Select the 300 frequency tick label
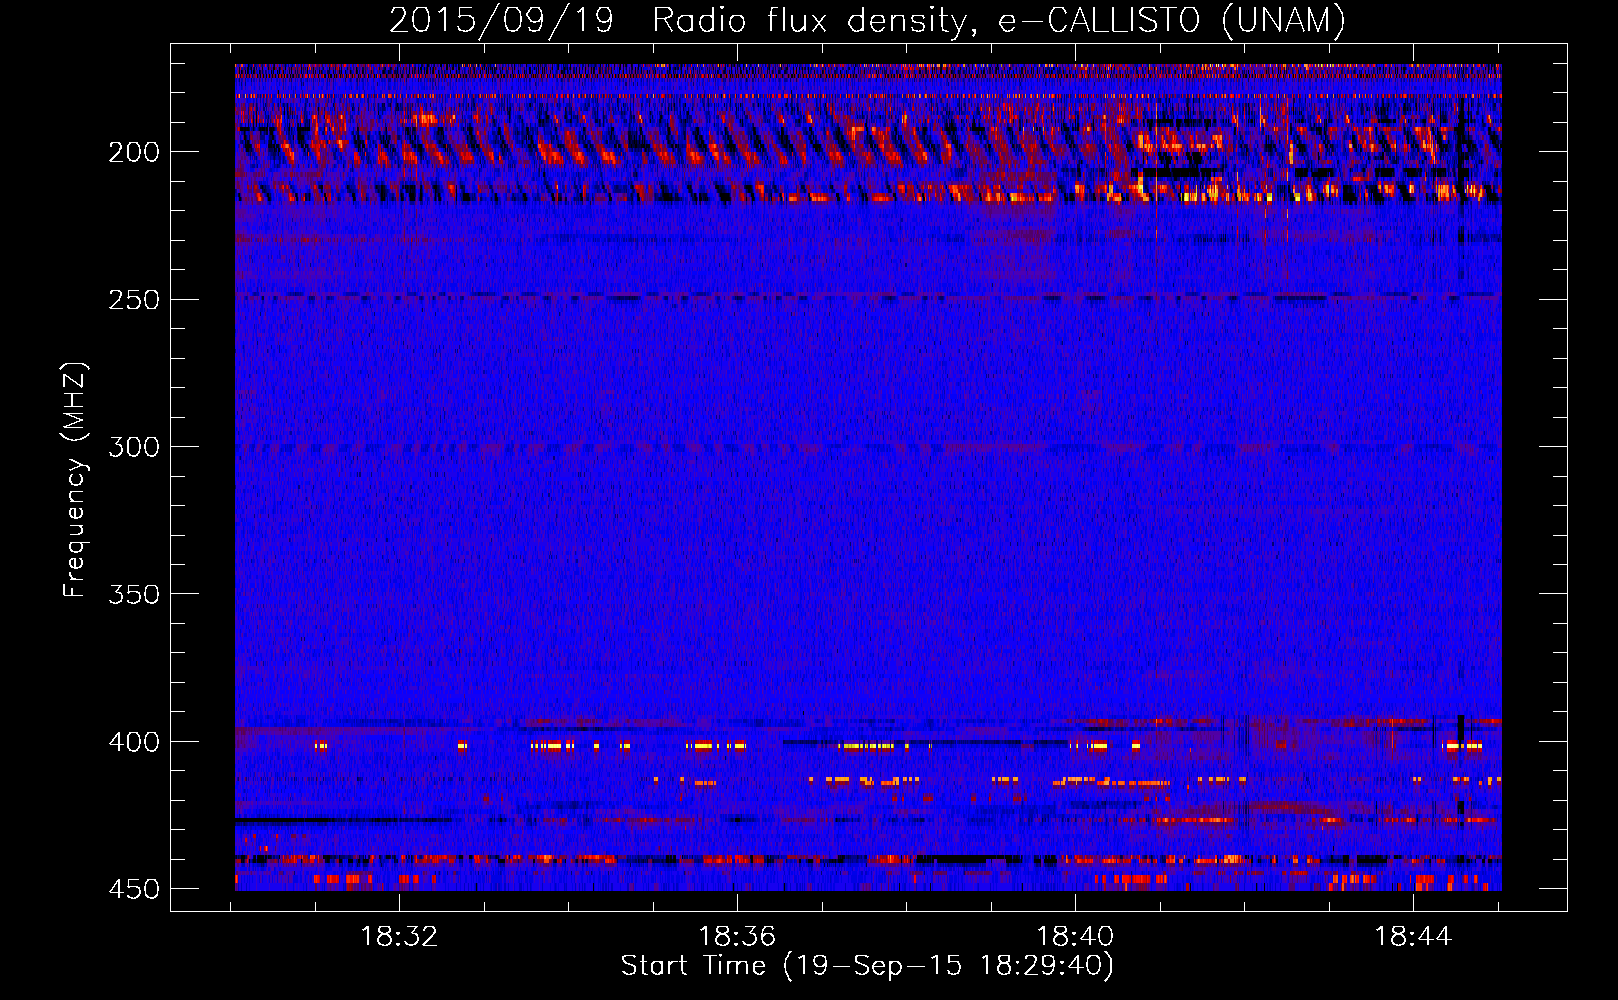 click(134, 447)
